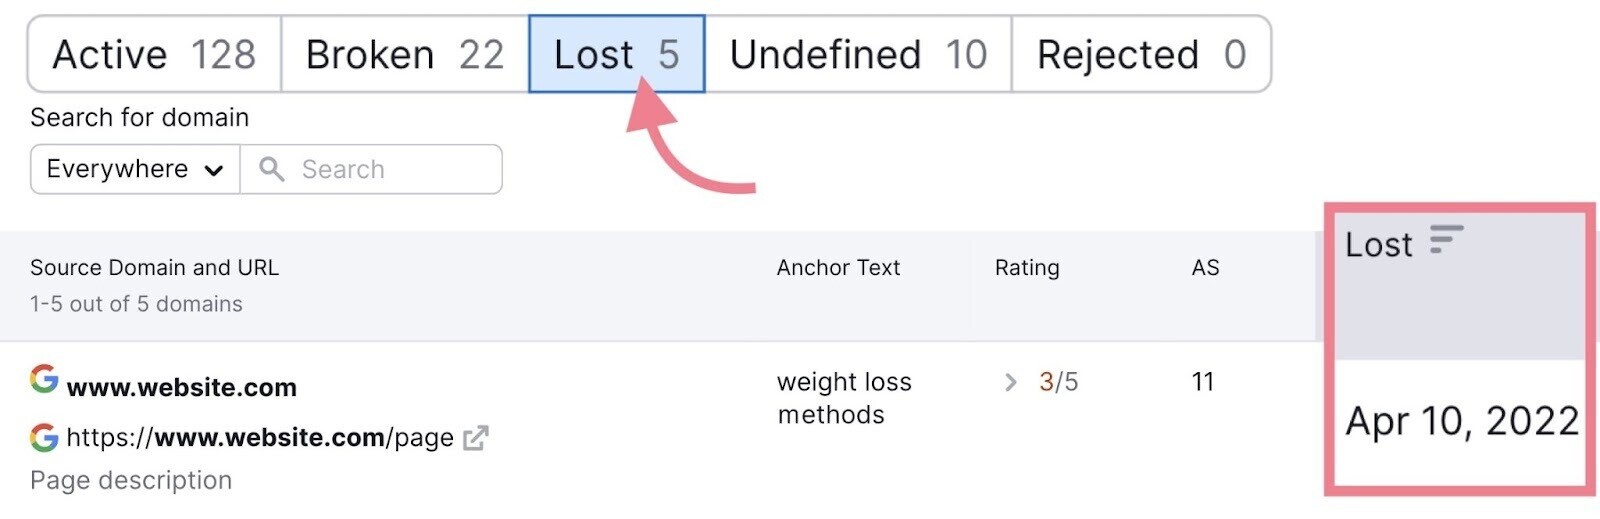Click the Lost column sort icon
Screen dimensions: 1600x519
pyautogui.click(x=1446, y=240)
